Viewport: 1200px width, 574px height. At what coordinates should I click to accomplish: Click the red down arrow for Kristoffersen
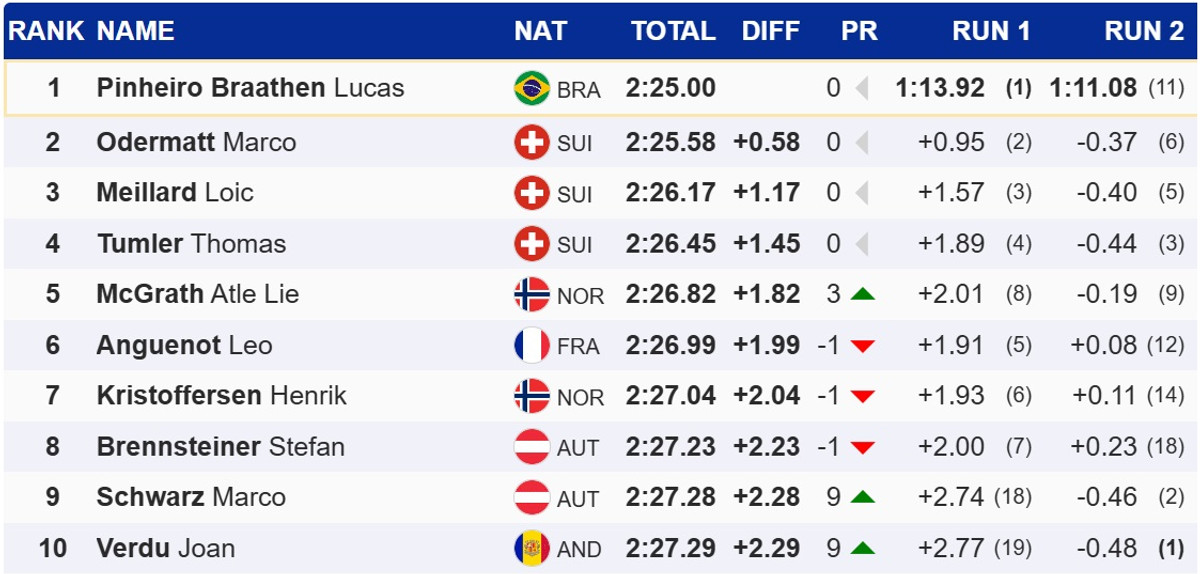click(x=863, y=397)
